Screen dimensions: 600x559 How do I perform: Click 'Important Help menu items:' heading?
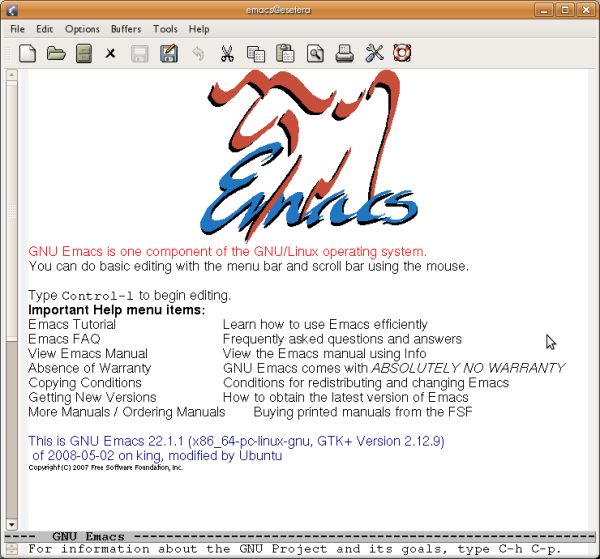coord(117,310)
